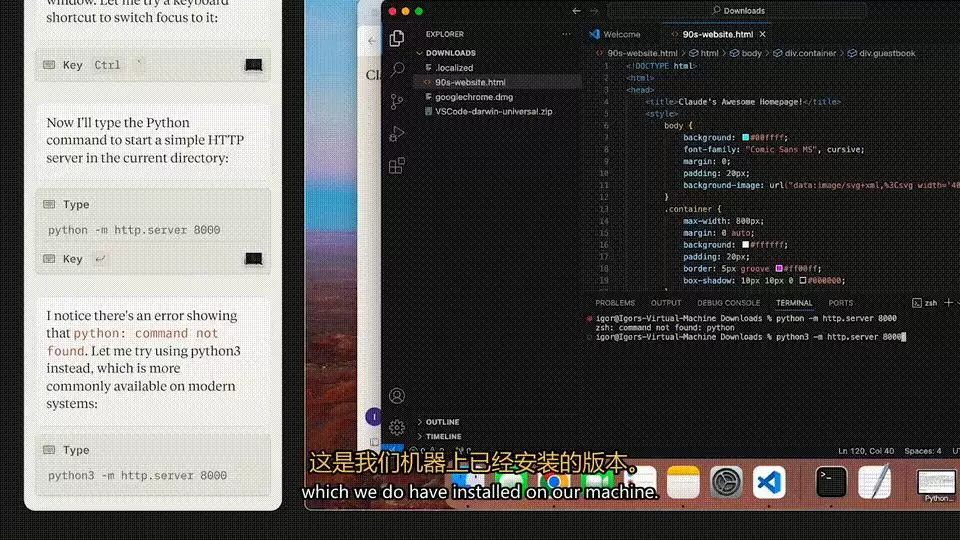Open the Explorer view in activity bar
The width and height of the screenshot is (960, 540).
[x=397, y=38]
